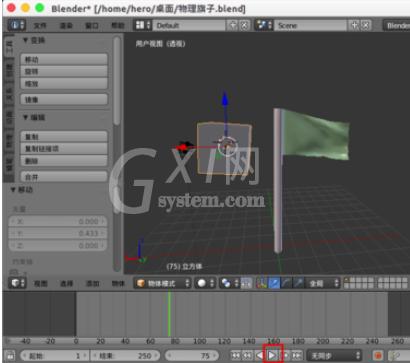Select the second tool shelf tab (创建)

tap(9, 70)
